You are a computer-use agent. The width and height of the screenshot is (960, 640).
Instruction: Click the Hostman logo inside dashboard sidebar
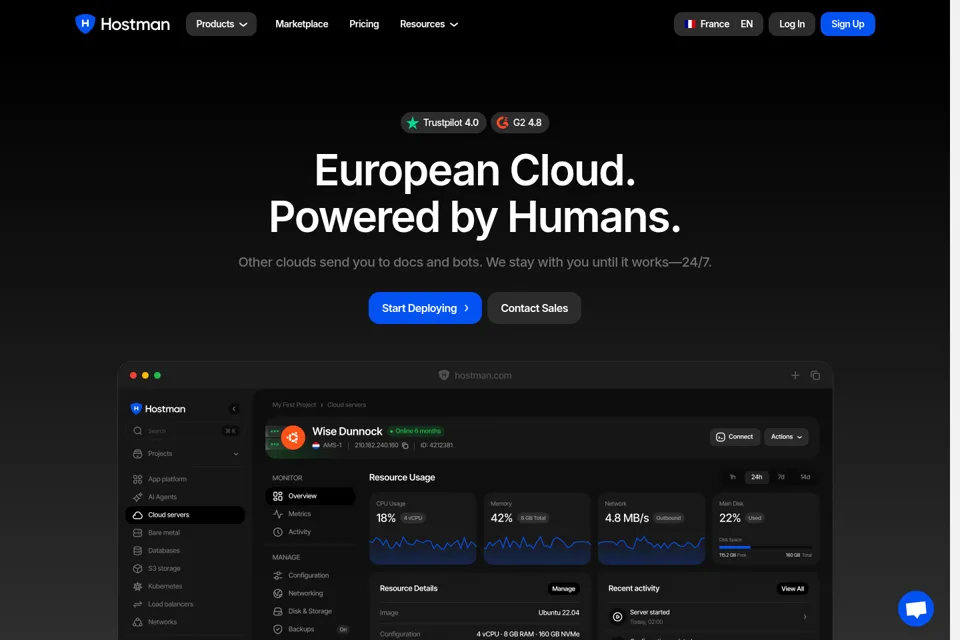[x=158, y=408]
